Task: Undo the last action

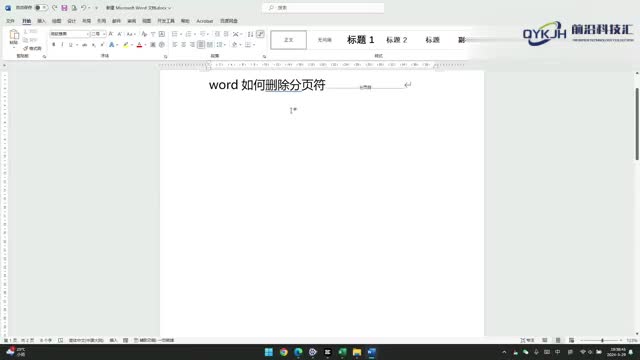Action: click(83, 8)
